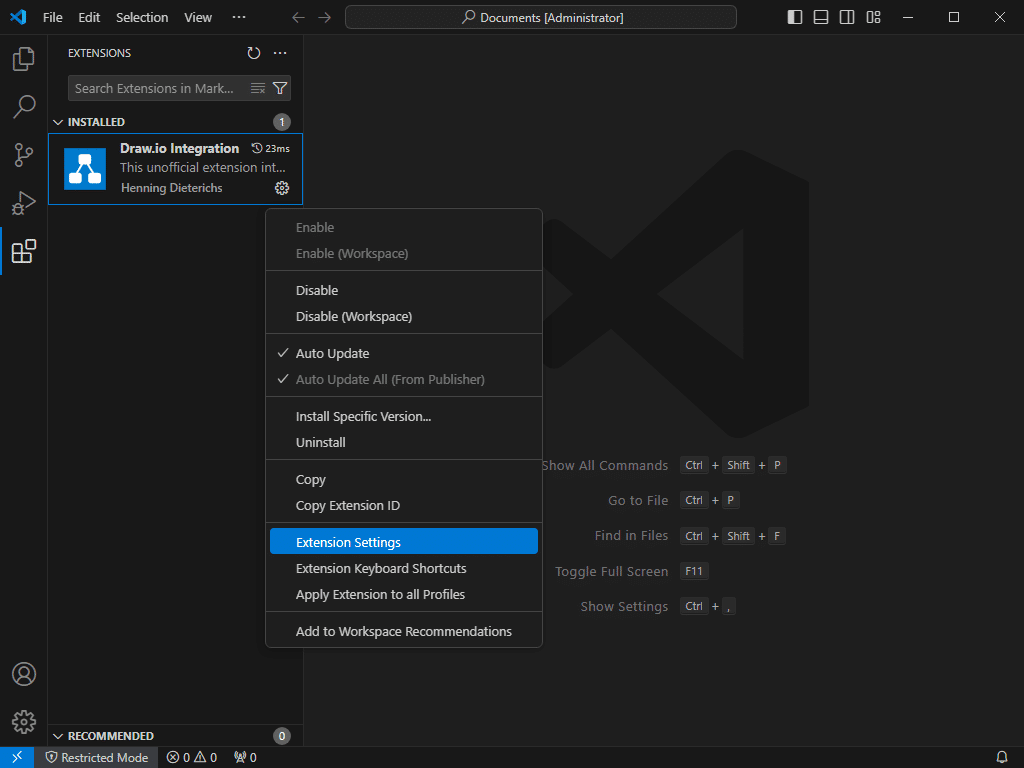Click the Toggle Full Screen hint
This screenshot has height=768, width=1024.
coord(611,571)
